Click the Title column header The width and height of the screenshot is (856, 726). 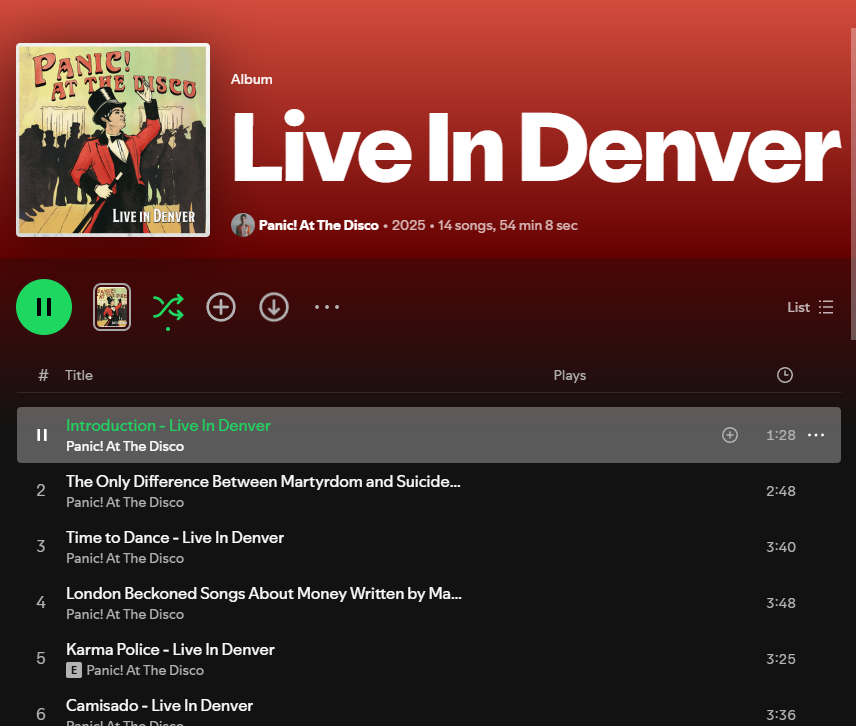79,375
